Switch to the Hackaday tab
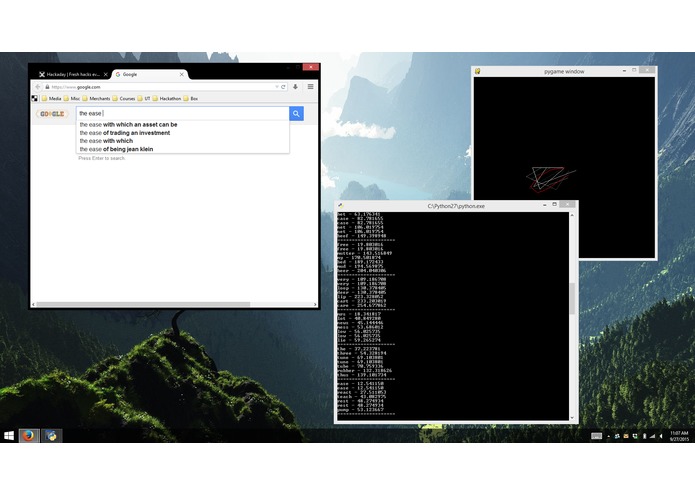Screen dimensions: 695x494 click(73, 74)
